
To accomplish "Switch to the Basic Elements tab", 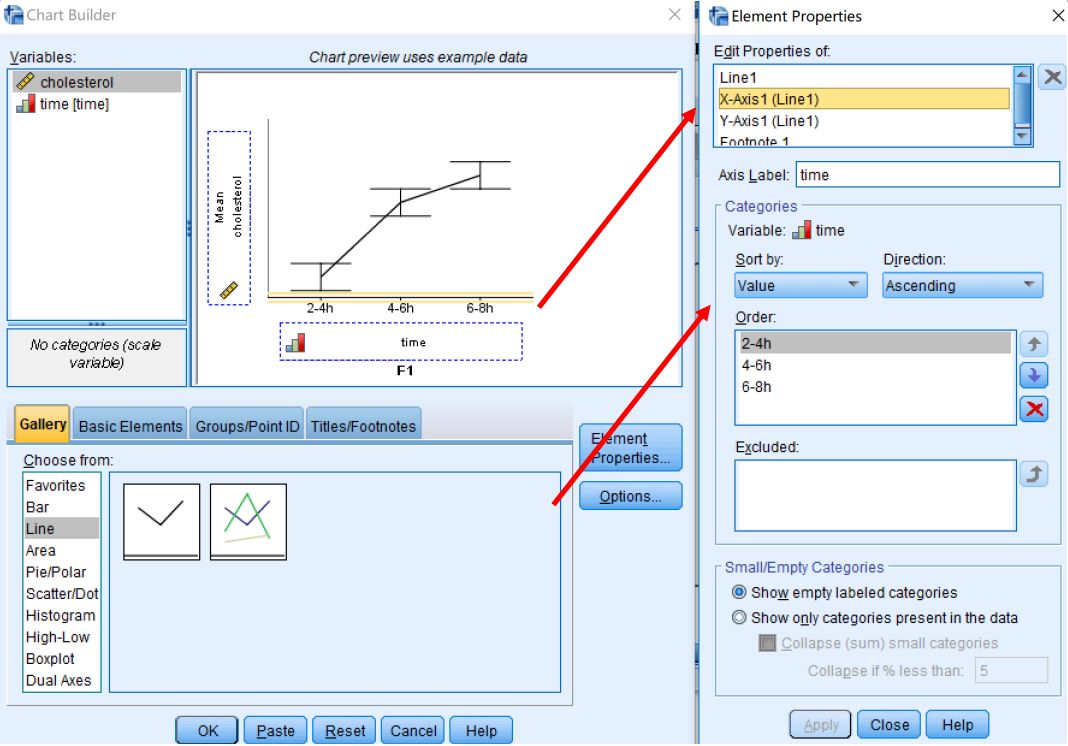I will [130, 426].
